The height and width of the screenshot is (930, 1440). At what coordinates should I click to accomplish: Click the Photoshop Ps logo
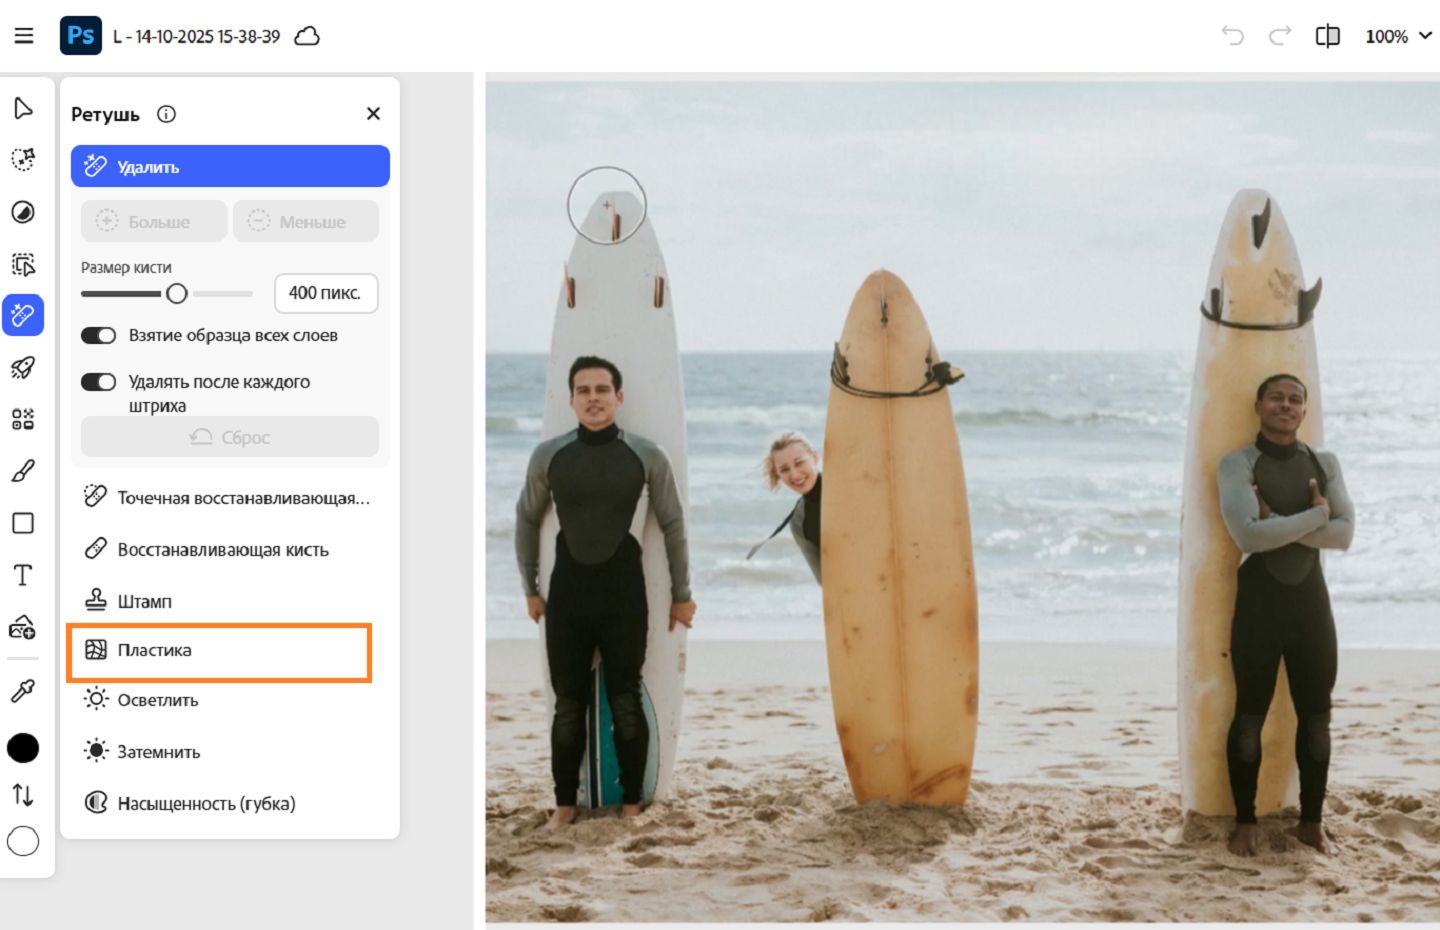(x=81, y=36)
